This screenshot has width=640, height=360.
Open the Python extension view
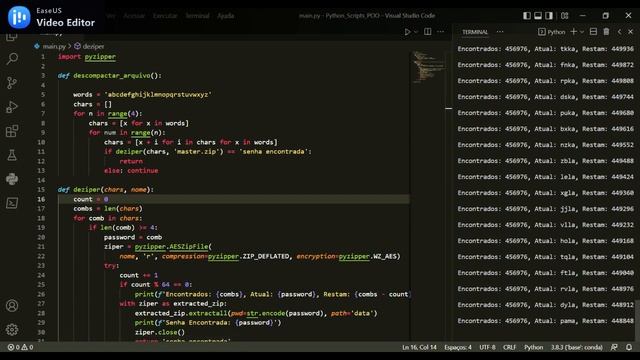[12, 179]
